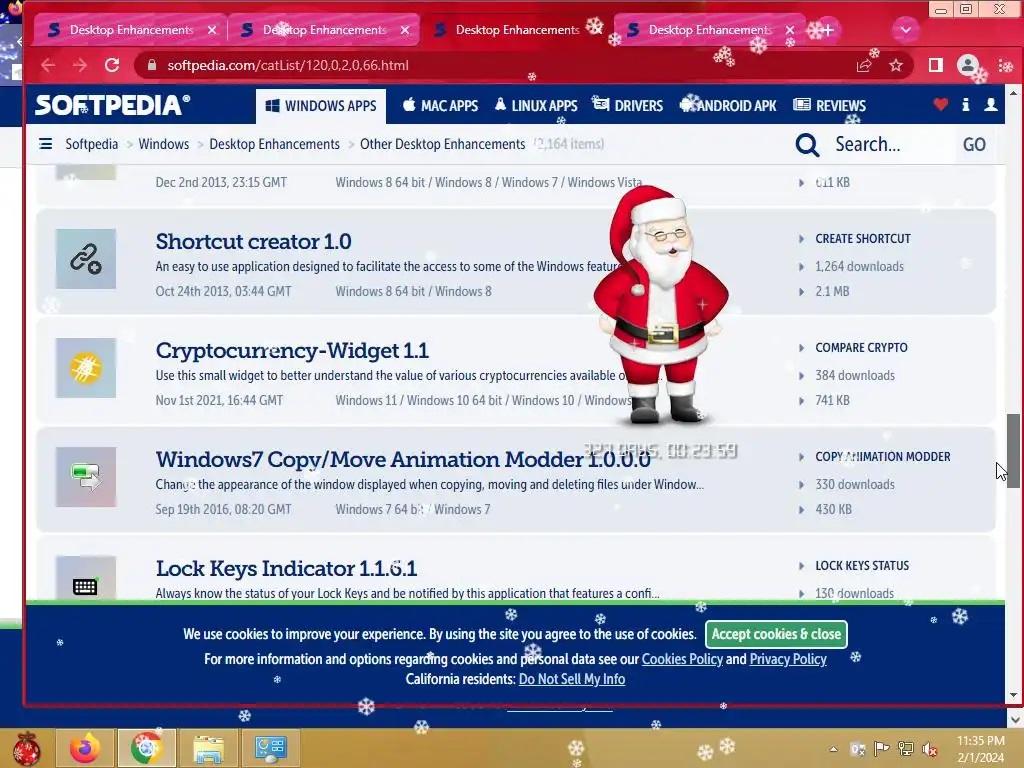Image resolution: width=1024 pixels, height=768 pixels.
Task: Close the first Desktop Enhancements tab
Action: (212, 30)
